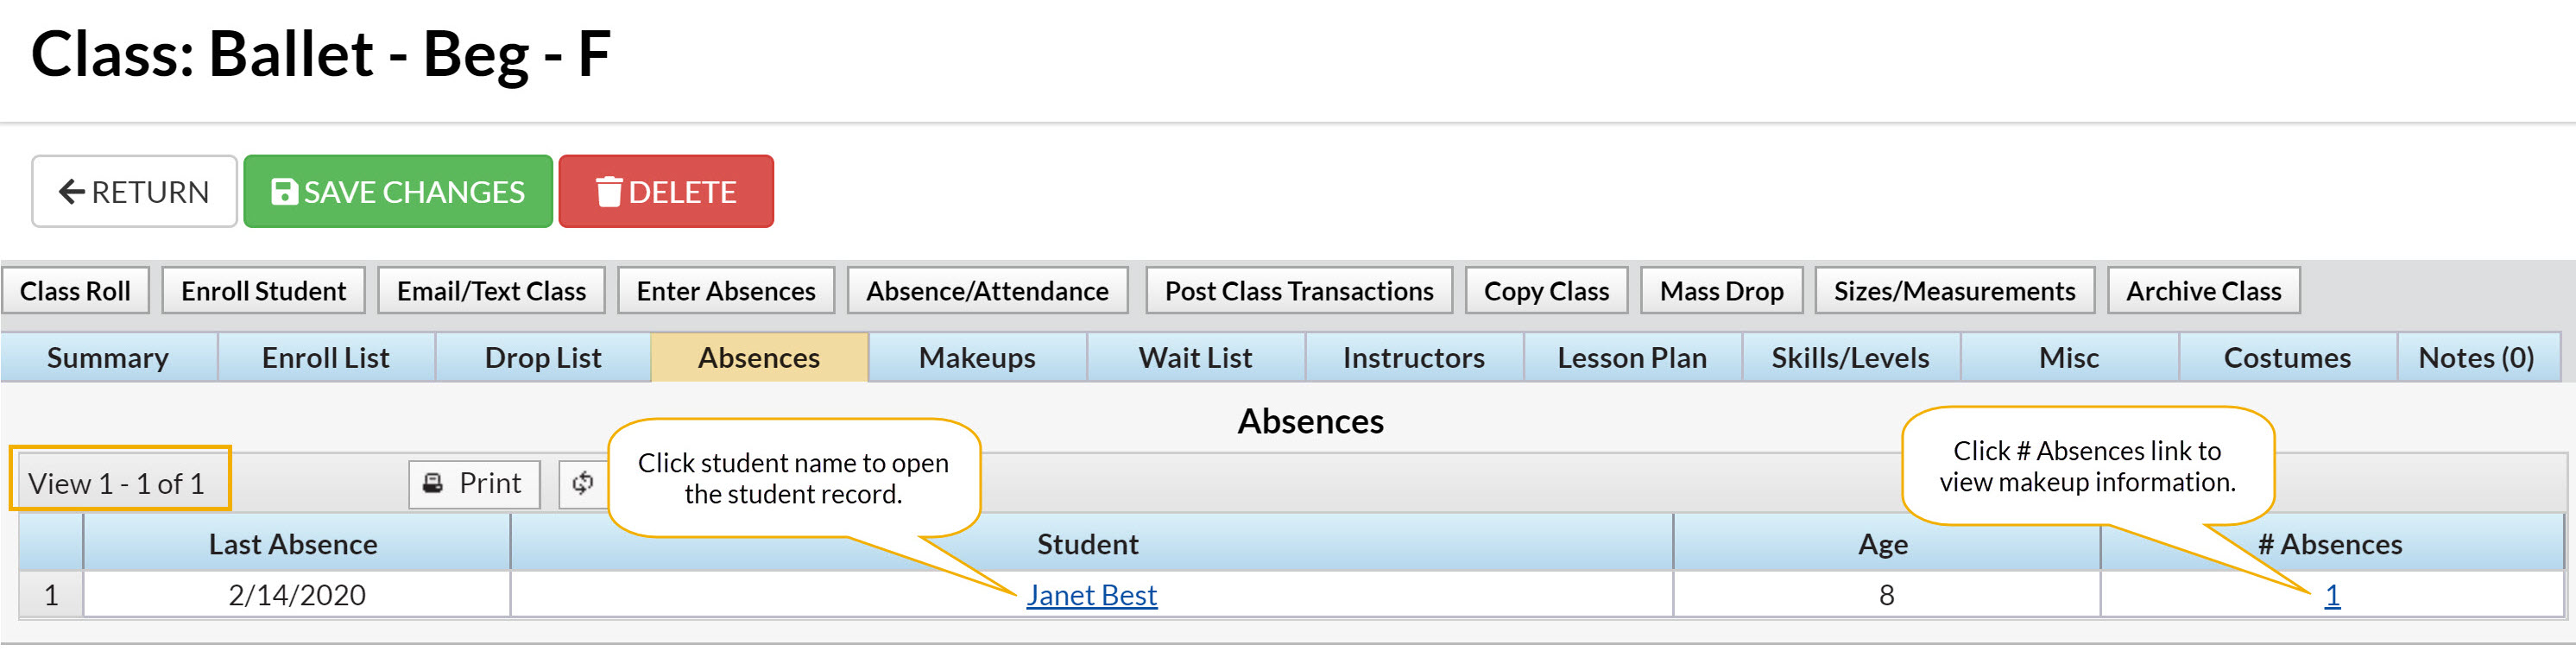
Task: Click the Return button
Action: click(134, 191)
